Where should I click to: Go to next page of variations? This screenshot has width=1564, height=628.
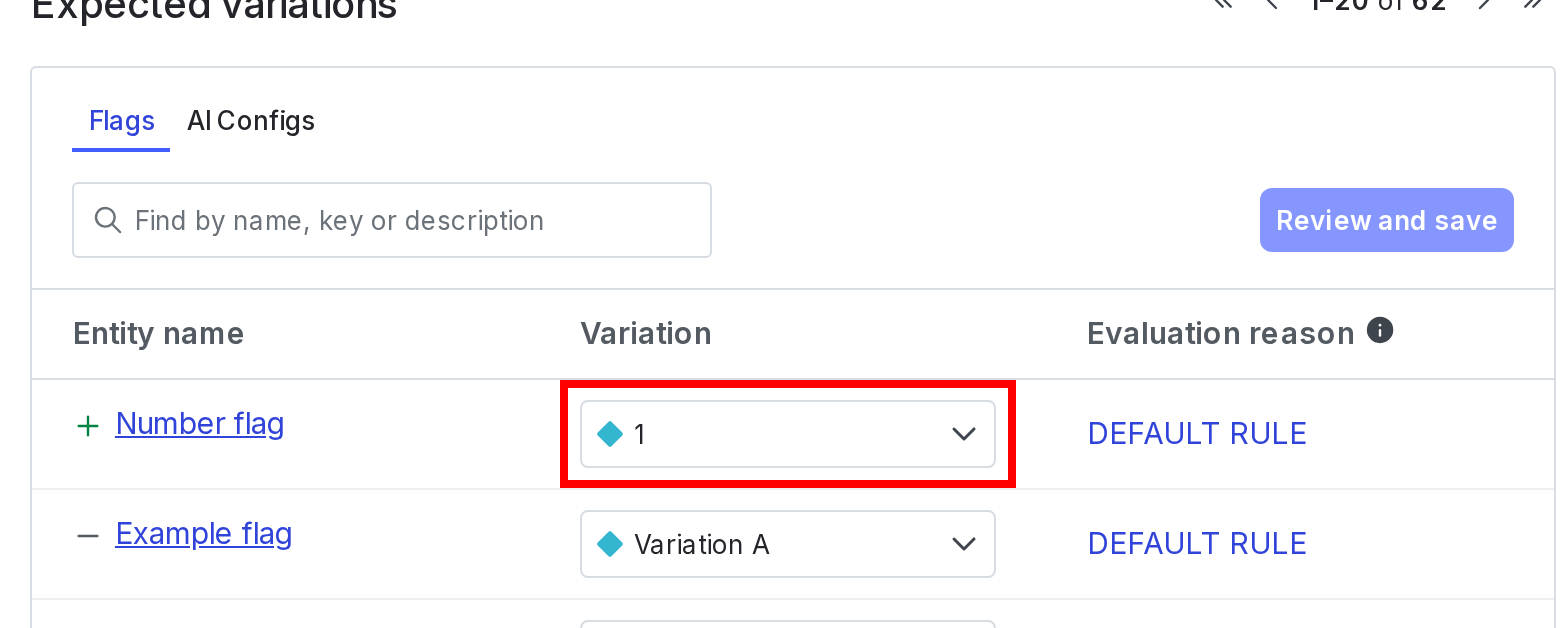(1485, 4)
